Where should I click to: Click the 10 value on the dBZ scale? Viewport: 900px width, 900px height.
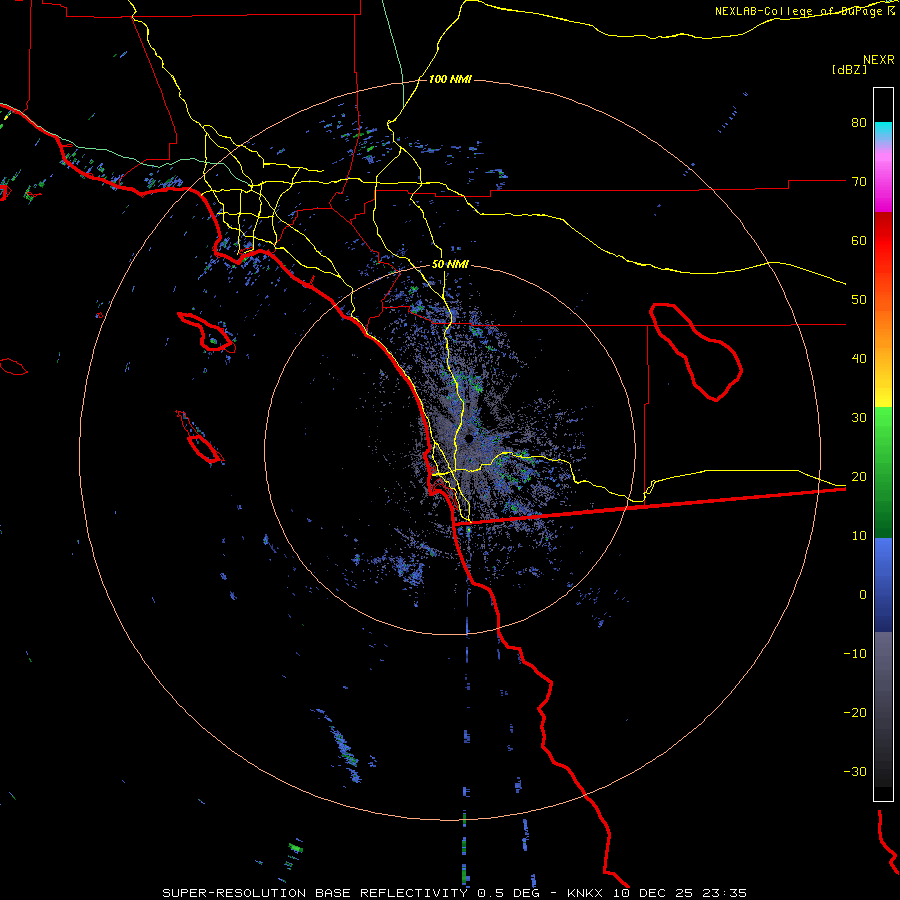pyautogui.click(x=859, y=536)
